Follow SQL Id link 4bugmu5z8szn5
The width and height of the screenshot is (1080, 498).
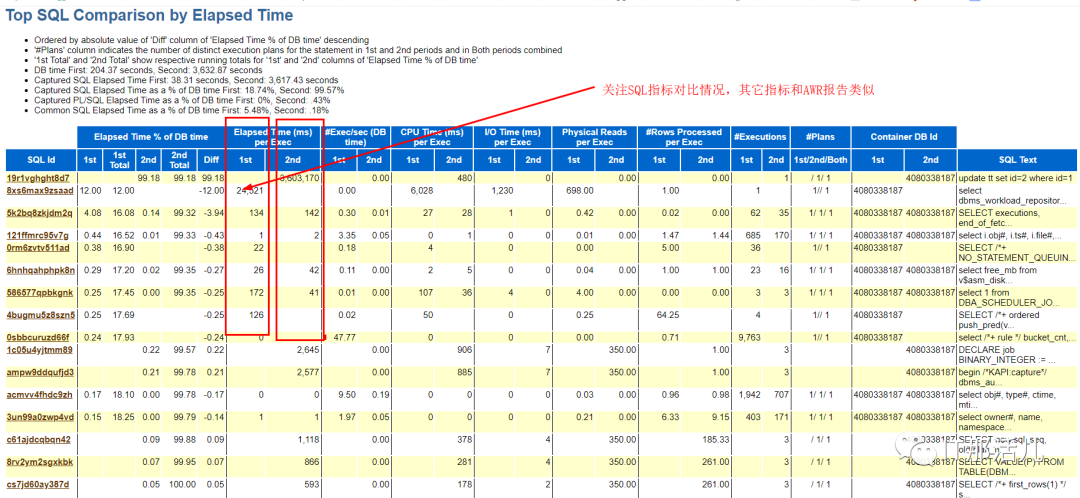point(39,315)
